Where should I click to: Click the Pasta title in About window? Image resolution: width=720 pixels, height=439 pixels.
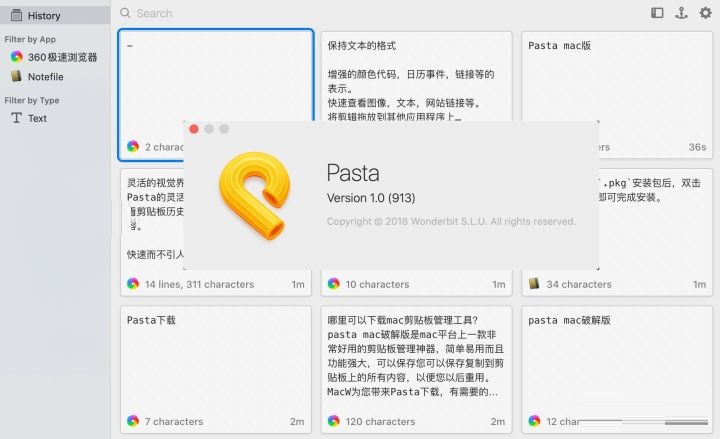(x=353, y=173)
